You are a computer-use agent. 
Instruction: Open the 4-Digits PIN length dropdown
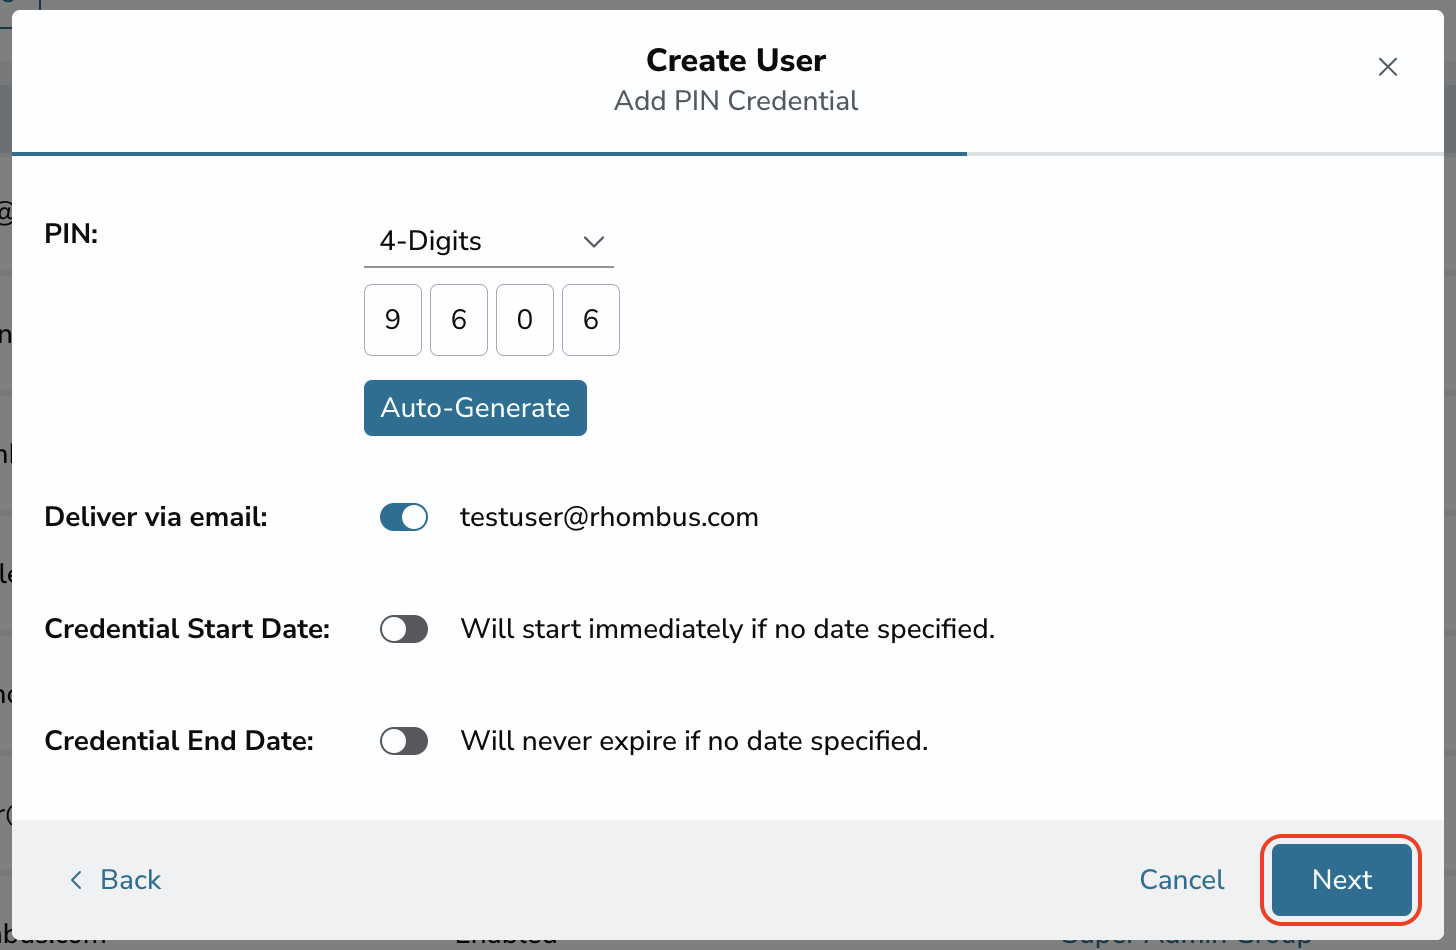(489, 241)
